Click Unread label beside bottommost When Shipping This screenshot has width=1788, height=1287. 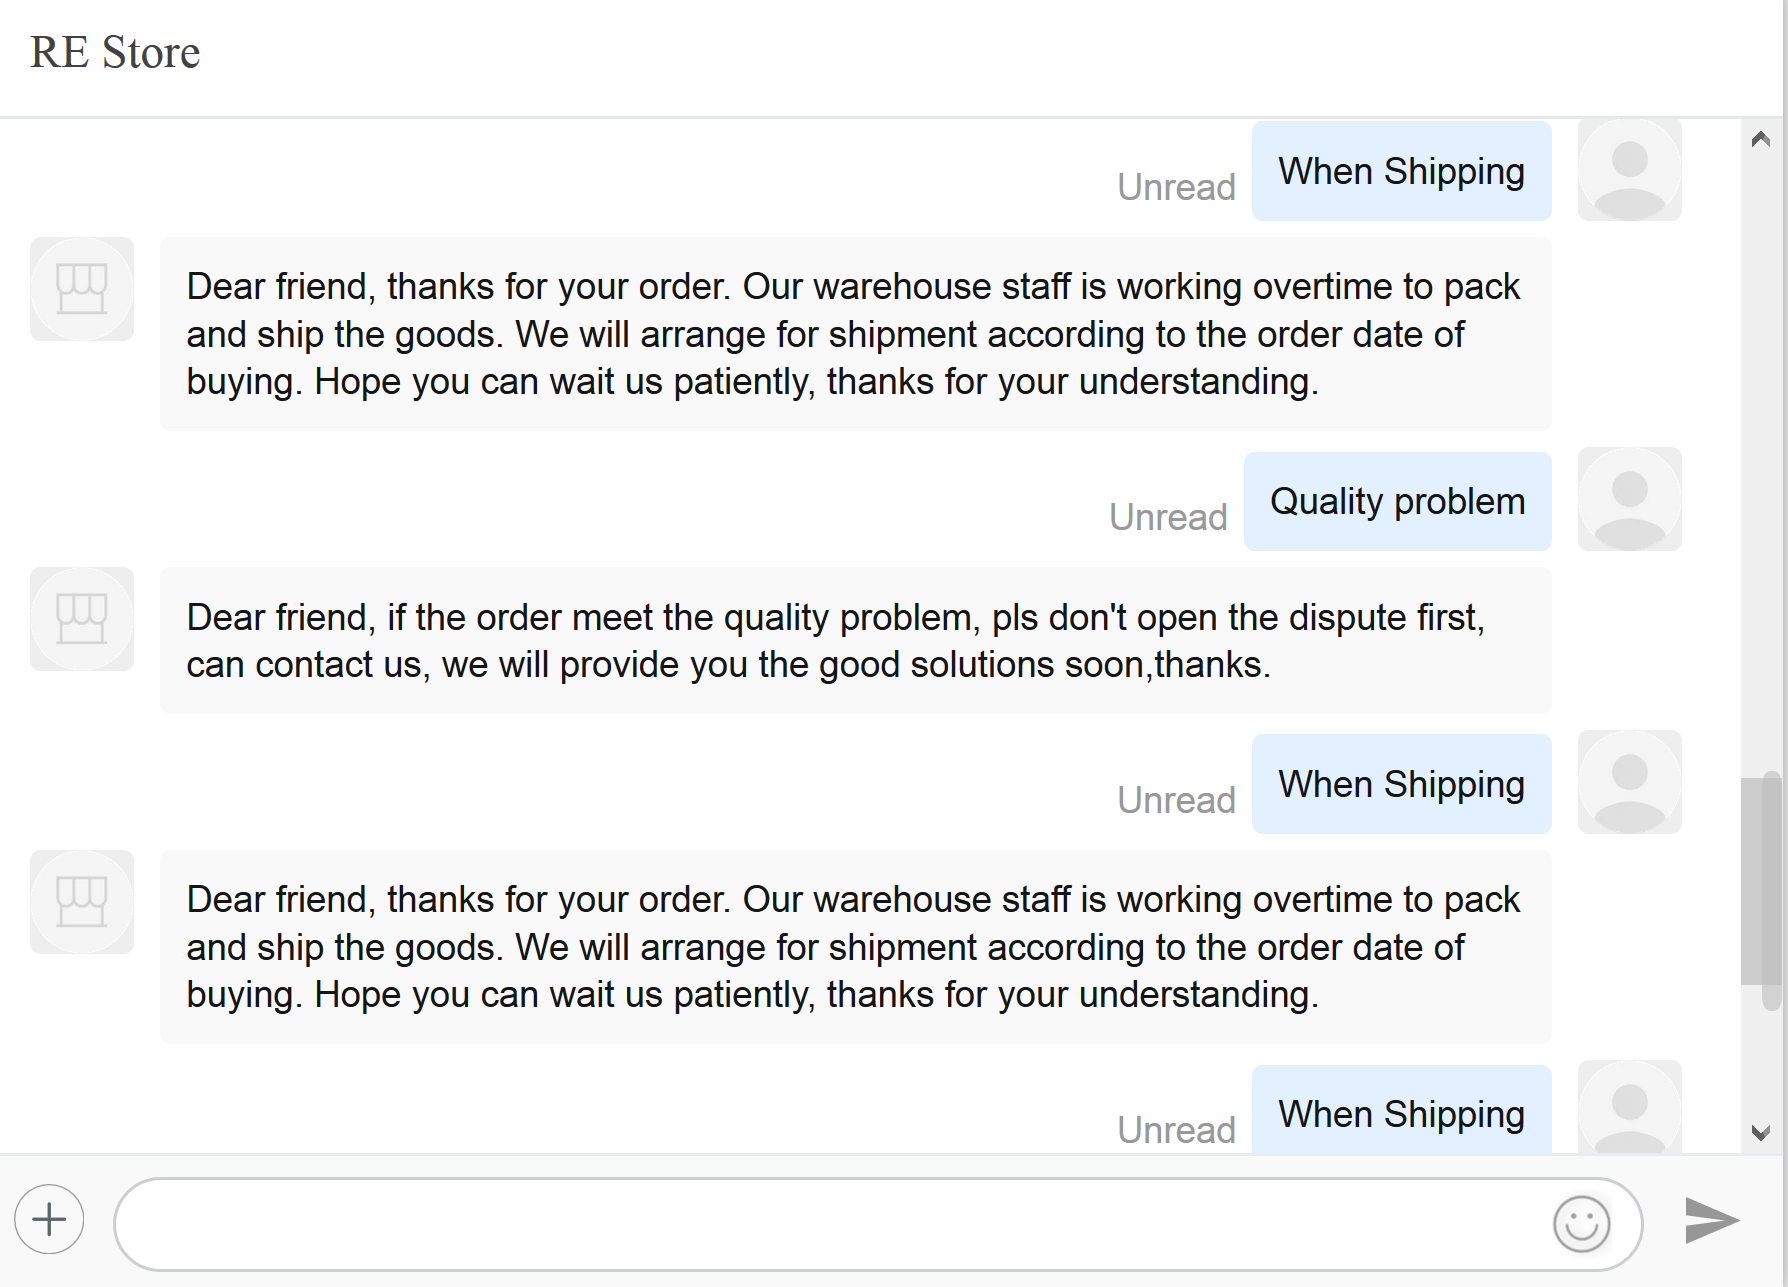pyautogui.click(x=1176, y=1130)
